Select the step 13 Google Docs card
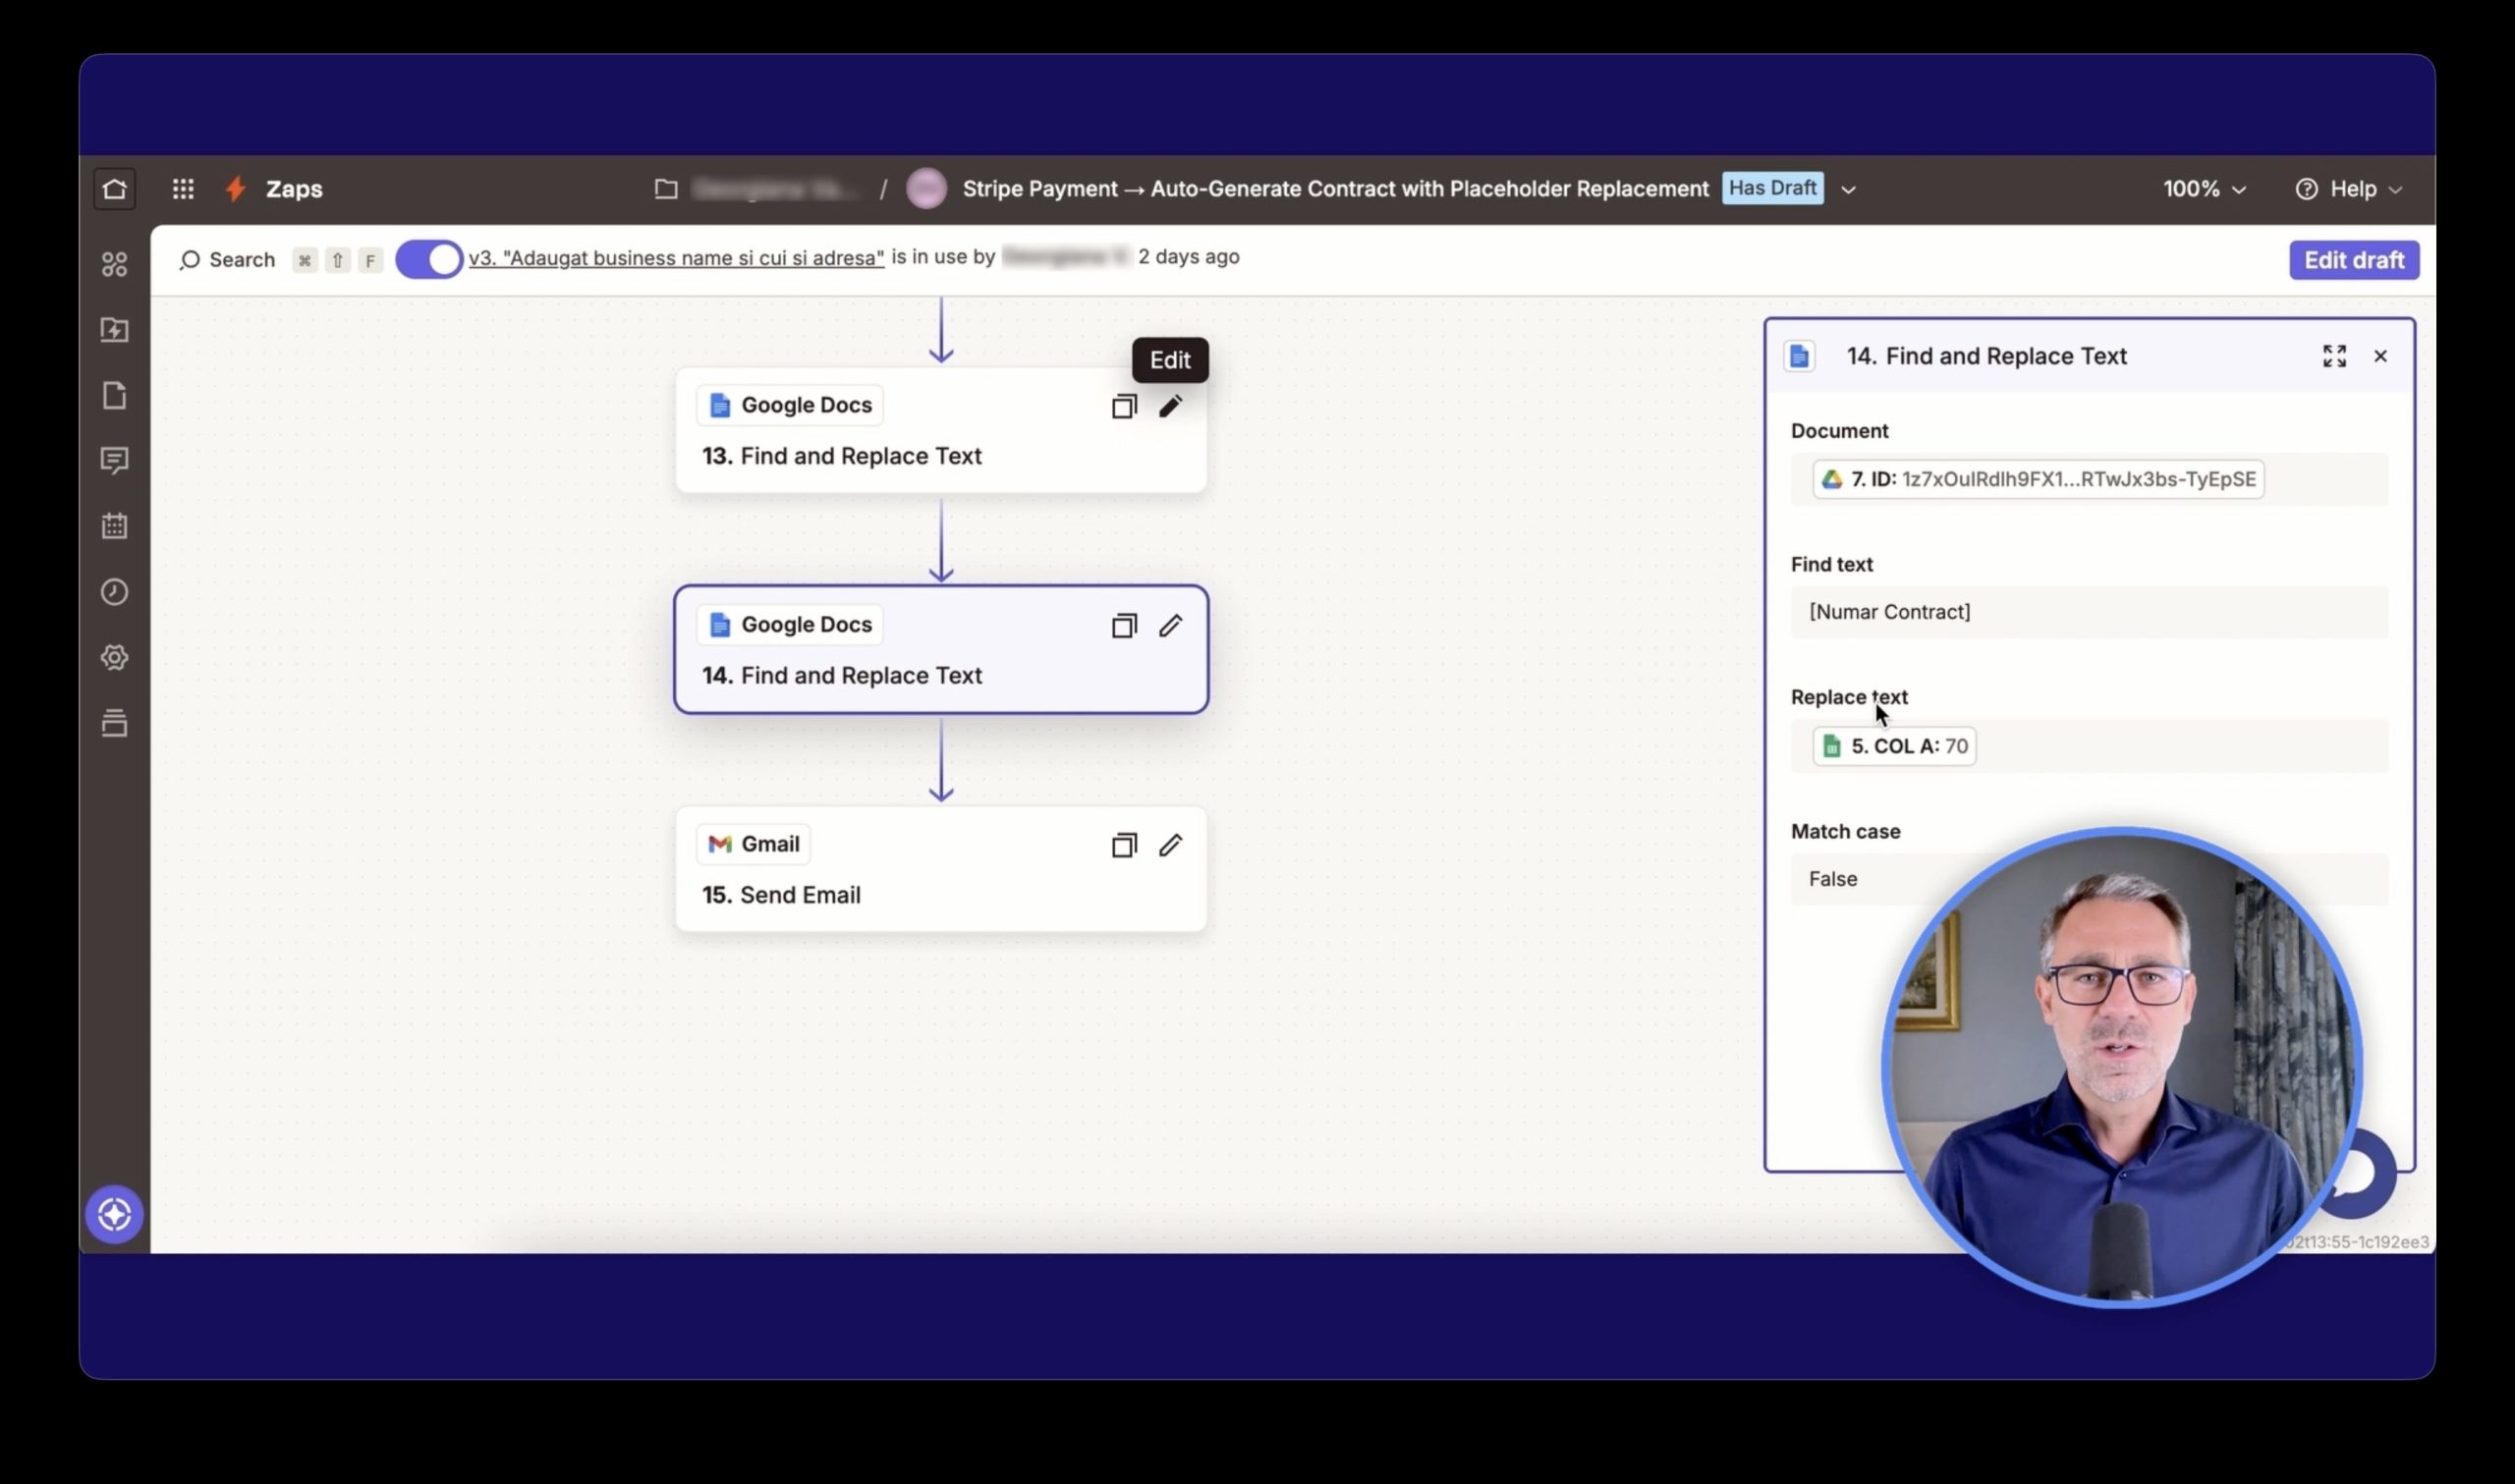2515x1484 pixels. (941, 430)
